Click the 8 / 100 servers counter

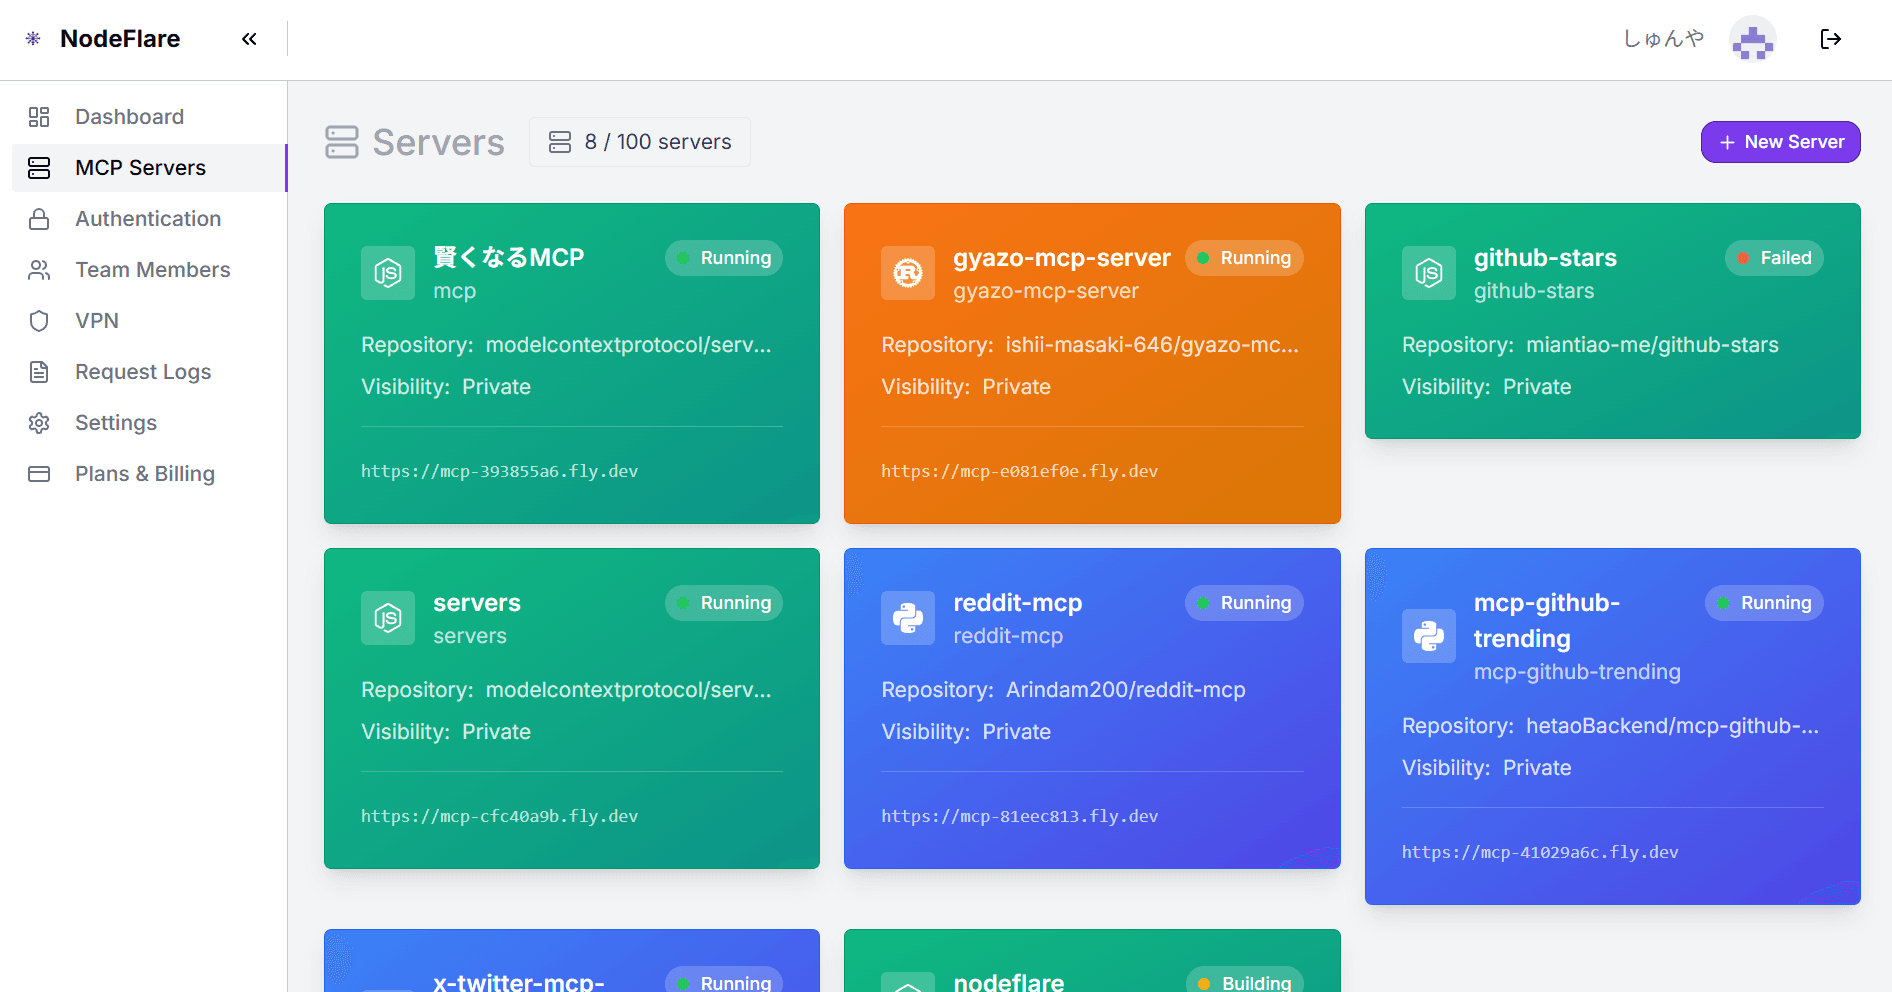click(640, 142)
